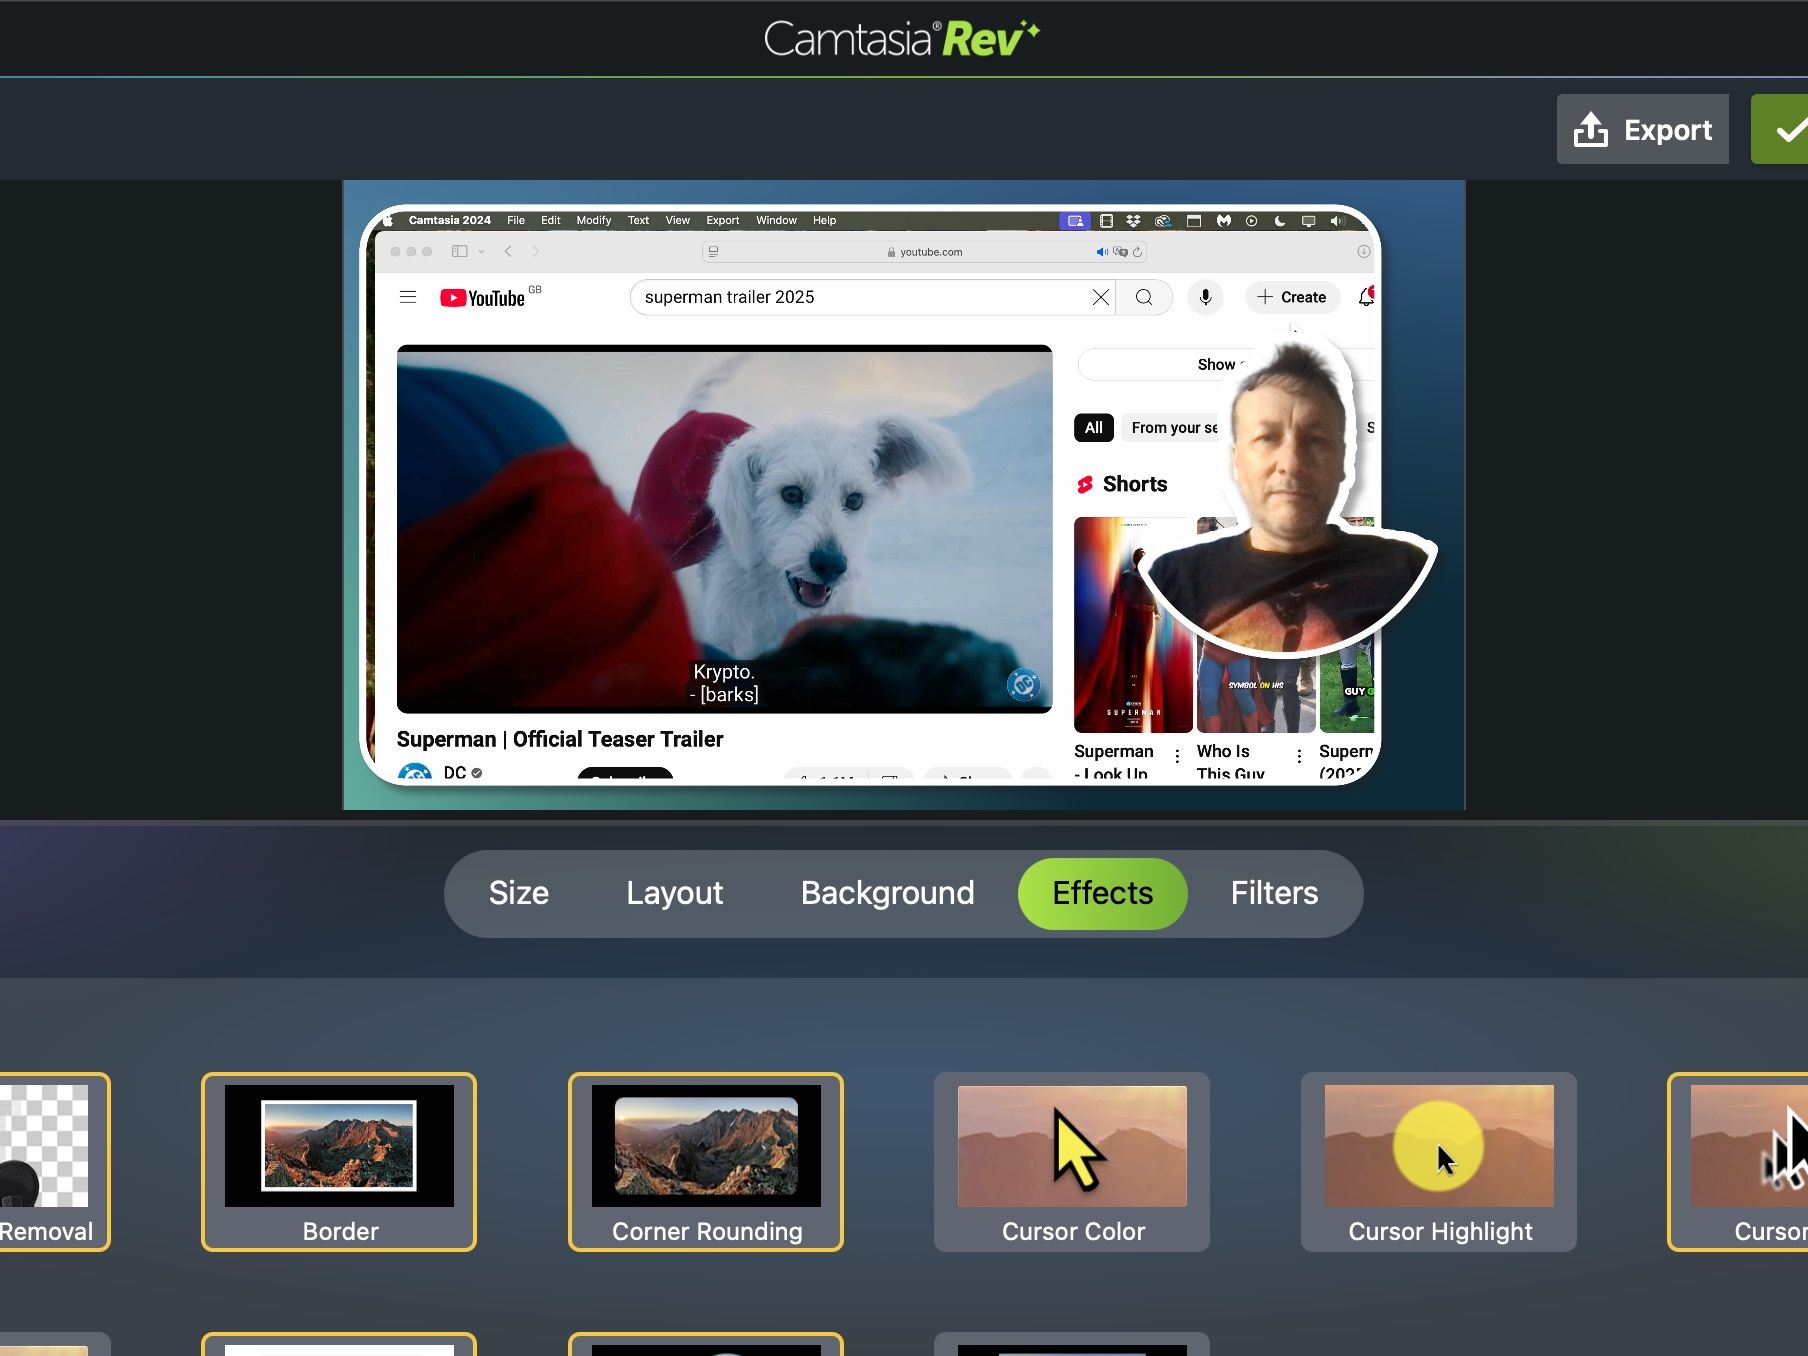Screen dimensions: 1808x1356
Task: Open the File menu in the preview
Action: pos(516,220)
